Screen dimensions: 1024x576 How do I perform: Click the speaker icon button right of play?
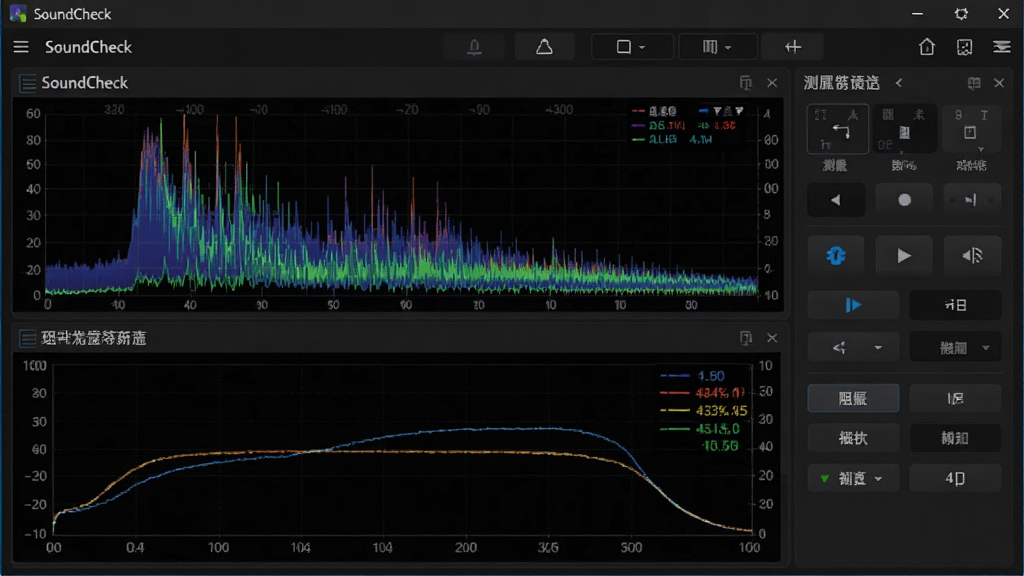coord(972,255)
